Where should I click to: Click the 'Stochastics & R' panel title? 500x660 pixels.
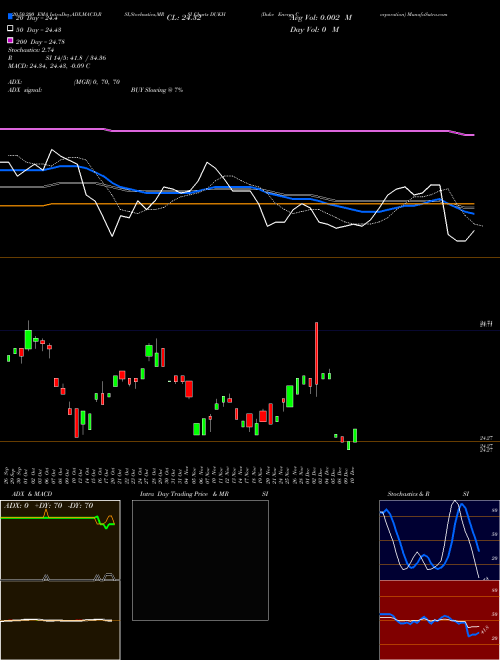pos(409,494)
